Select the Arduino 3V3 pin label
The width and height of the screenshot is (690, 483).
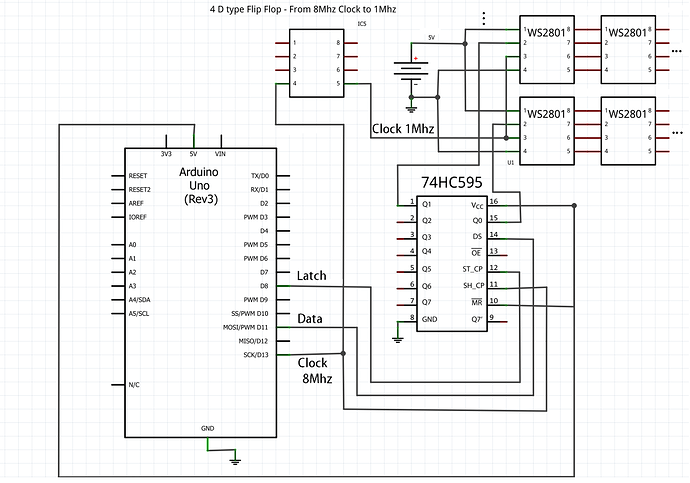[x=166, y=154]
